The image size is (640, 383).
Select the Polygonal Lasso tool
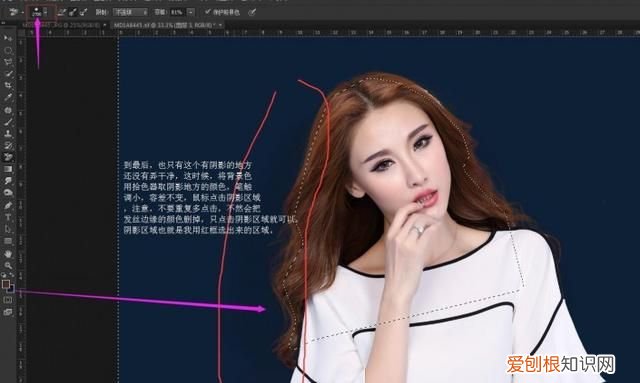click(8, 62)
